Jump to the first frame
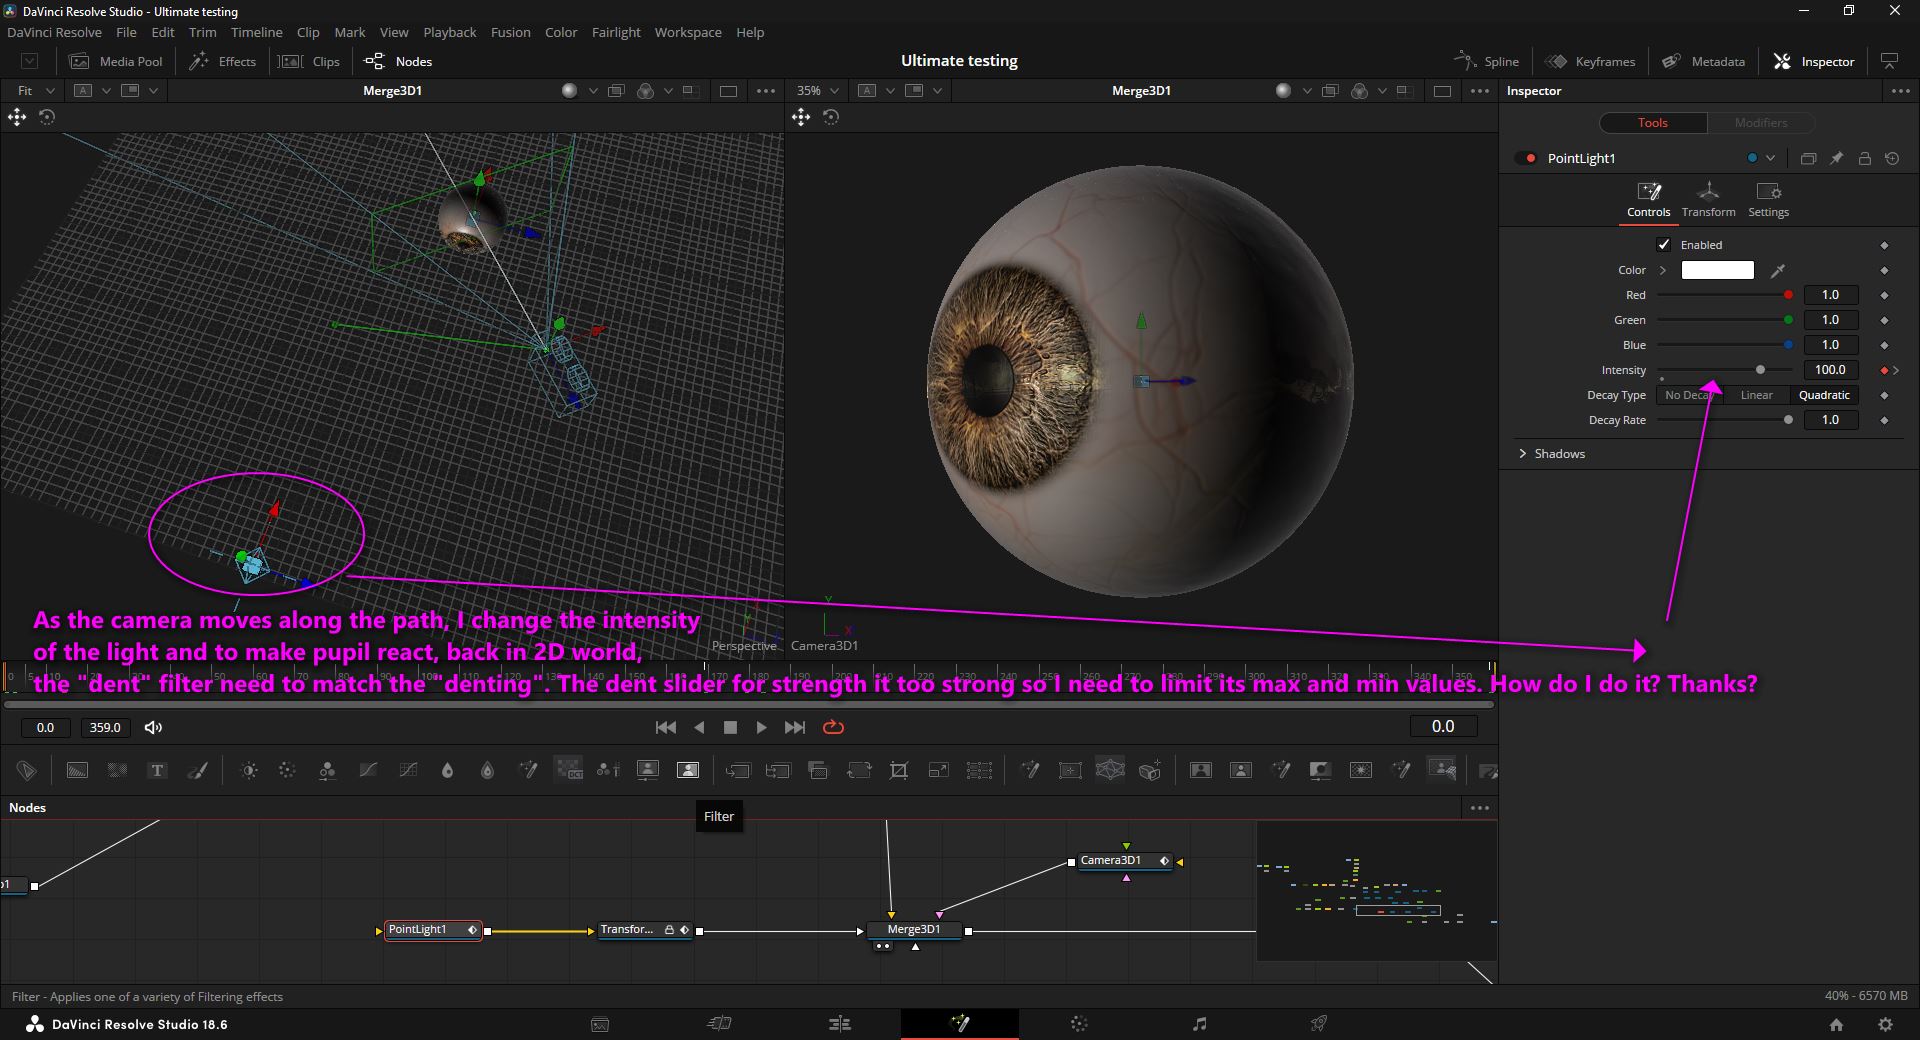The image size is (1920, 1040). pyautogui.click(x=665, y=727)
